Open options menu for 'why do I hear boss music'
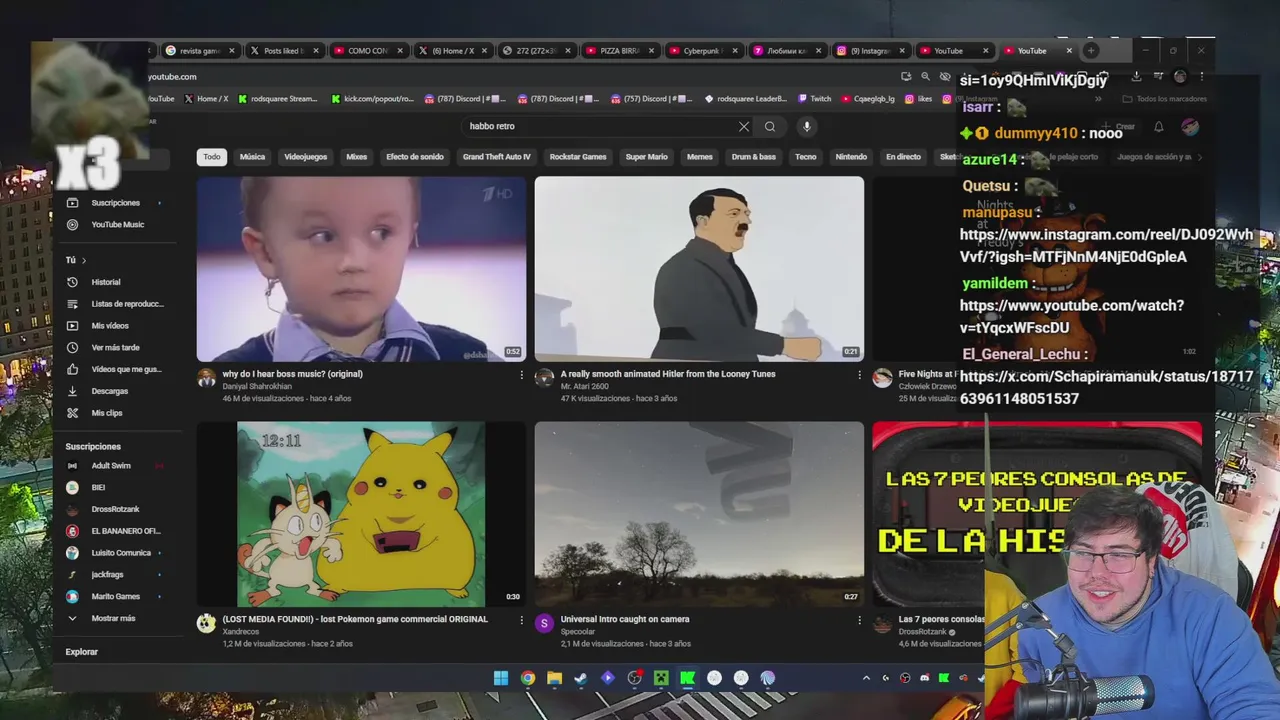 coord(521,375)
